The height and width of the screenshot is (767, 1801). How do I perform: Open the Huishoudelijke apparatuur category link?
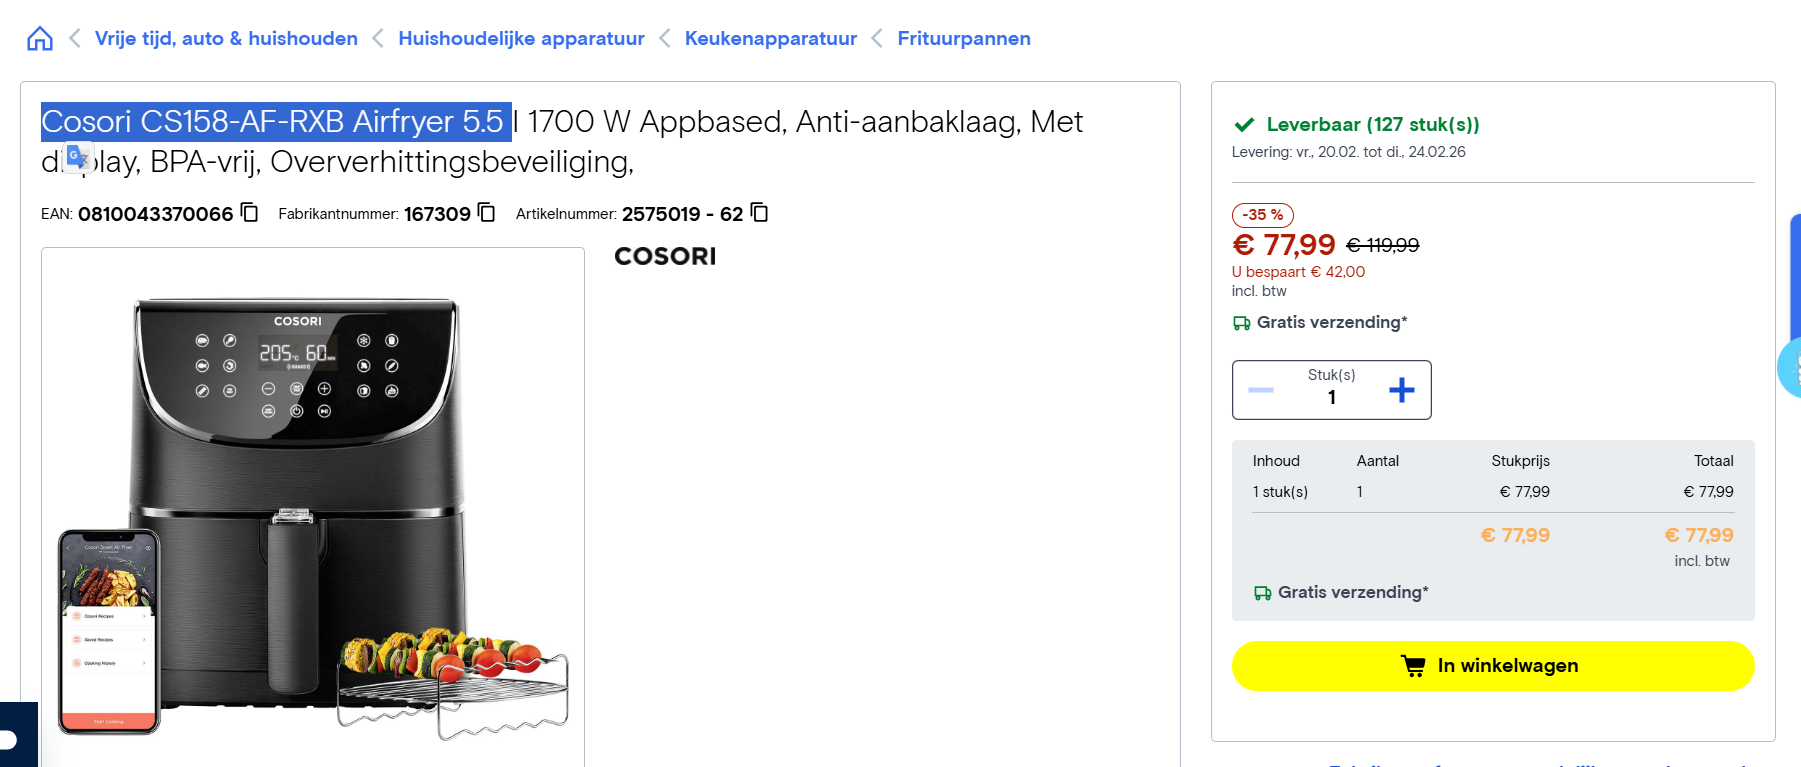[x=521, y=38]
